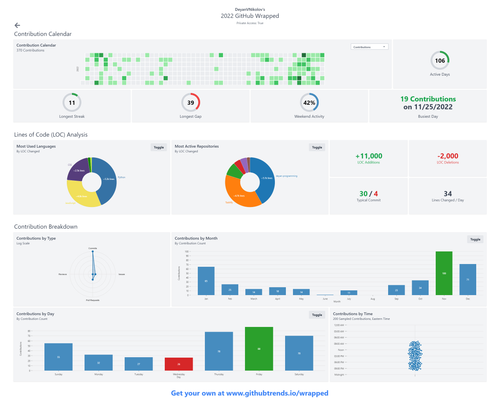
Task: Click the '2022 GitHub Wrapped' page title
Action: pyautogui.click(x=250, y=16)
